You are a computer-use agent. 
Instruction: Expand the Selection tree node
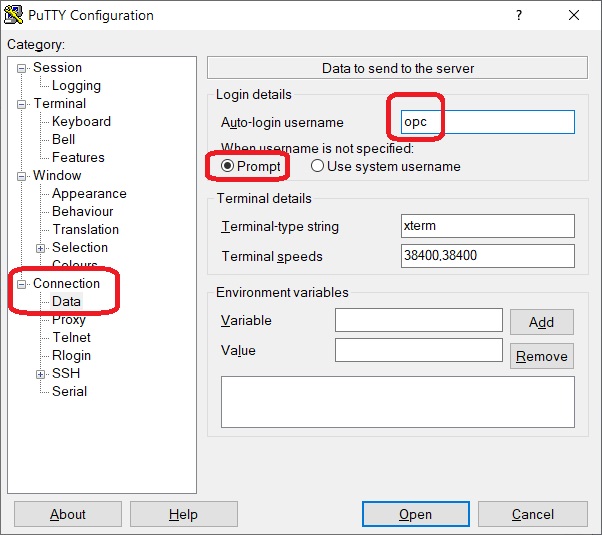pyautogui.click(x=40, y=248)
